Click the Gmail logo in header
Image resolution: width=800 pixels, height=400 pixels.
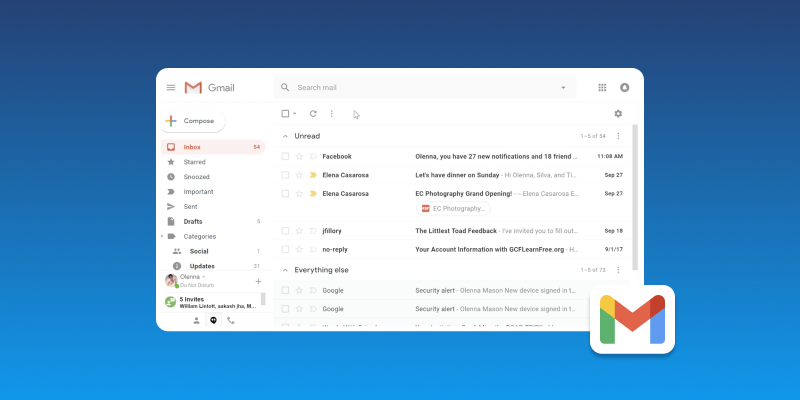209,88
